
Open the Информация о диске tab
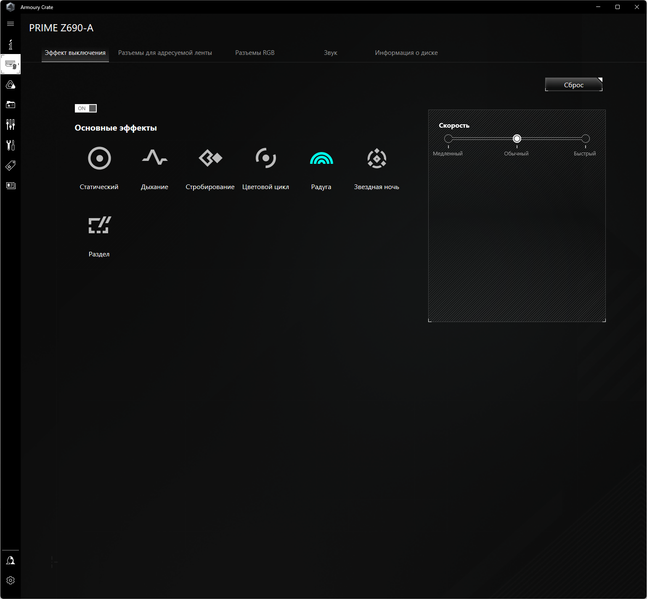406,53
